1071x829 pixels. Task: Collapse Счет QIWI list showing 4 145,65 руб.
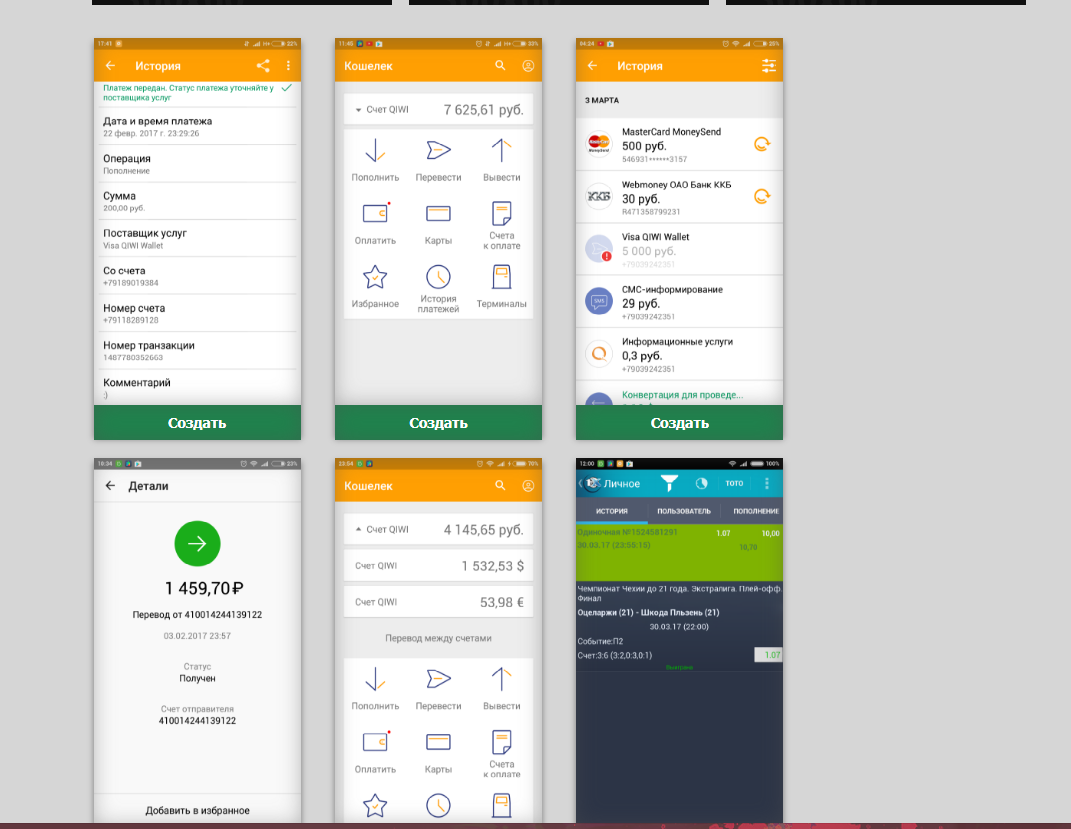click(x=439, y=529)
